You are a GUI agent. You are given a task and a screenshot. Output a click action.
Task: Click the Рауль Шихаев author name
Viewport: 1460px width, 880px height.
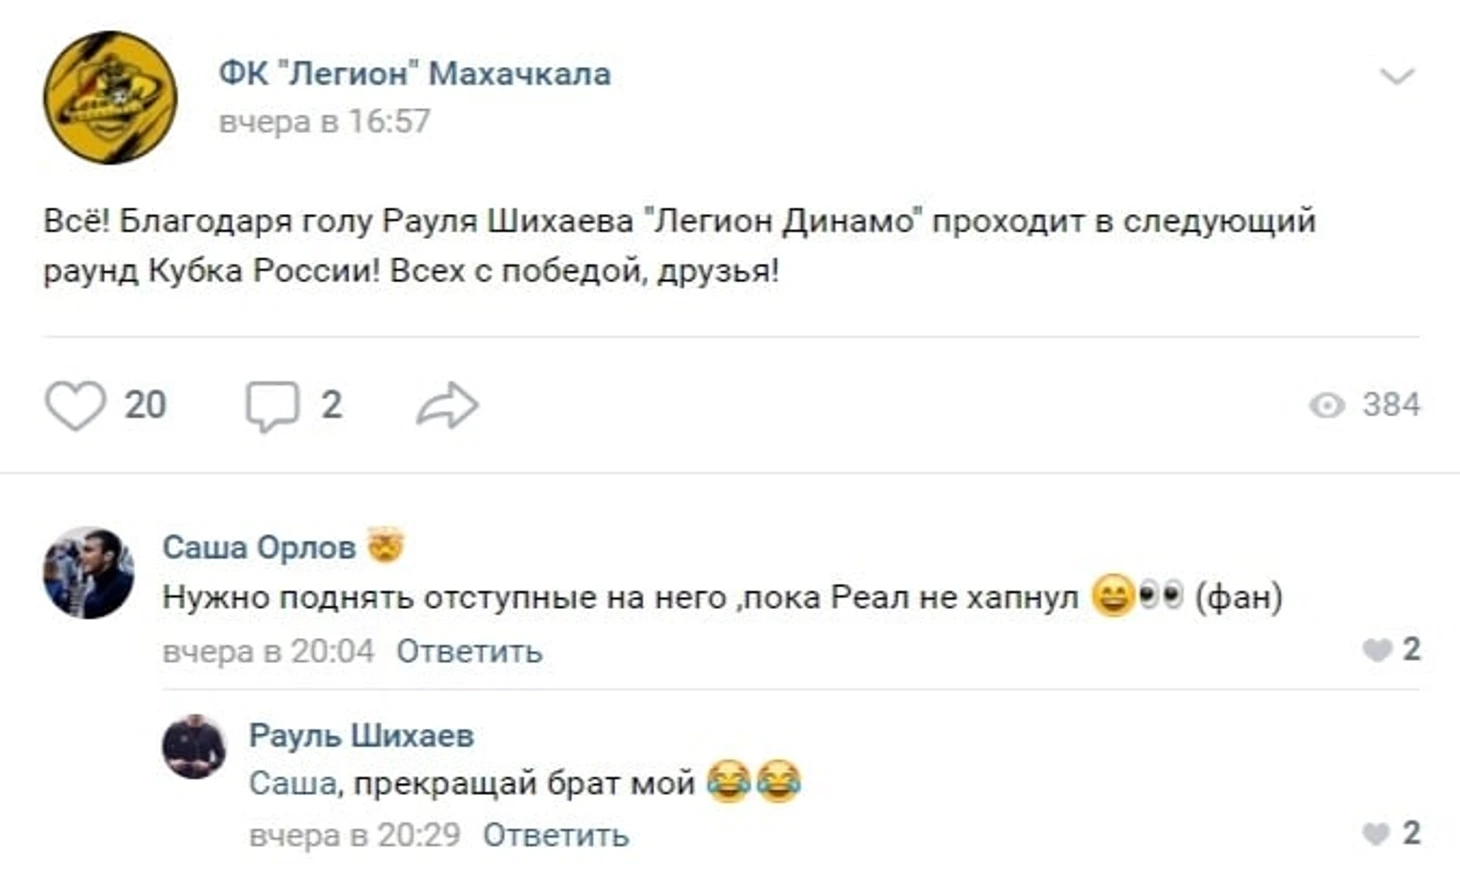pyautogui.click(x=361, y=735)
